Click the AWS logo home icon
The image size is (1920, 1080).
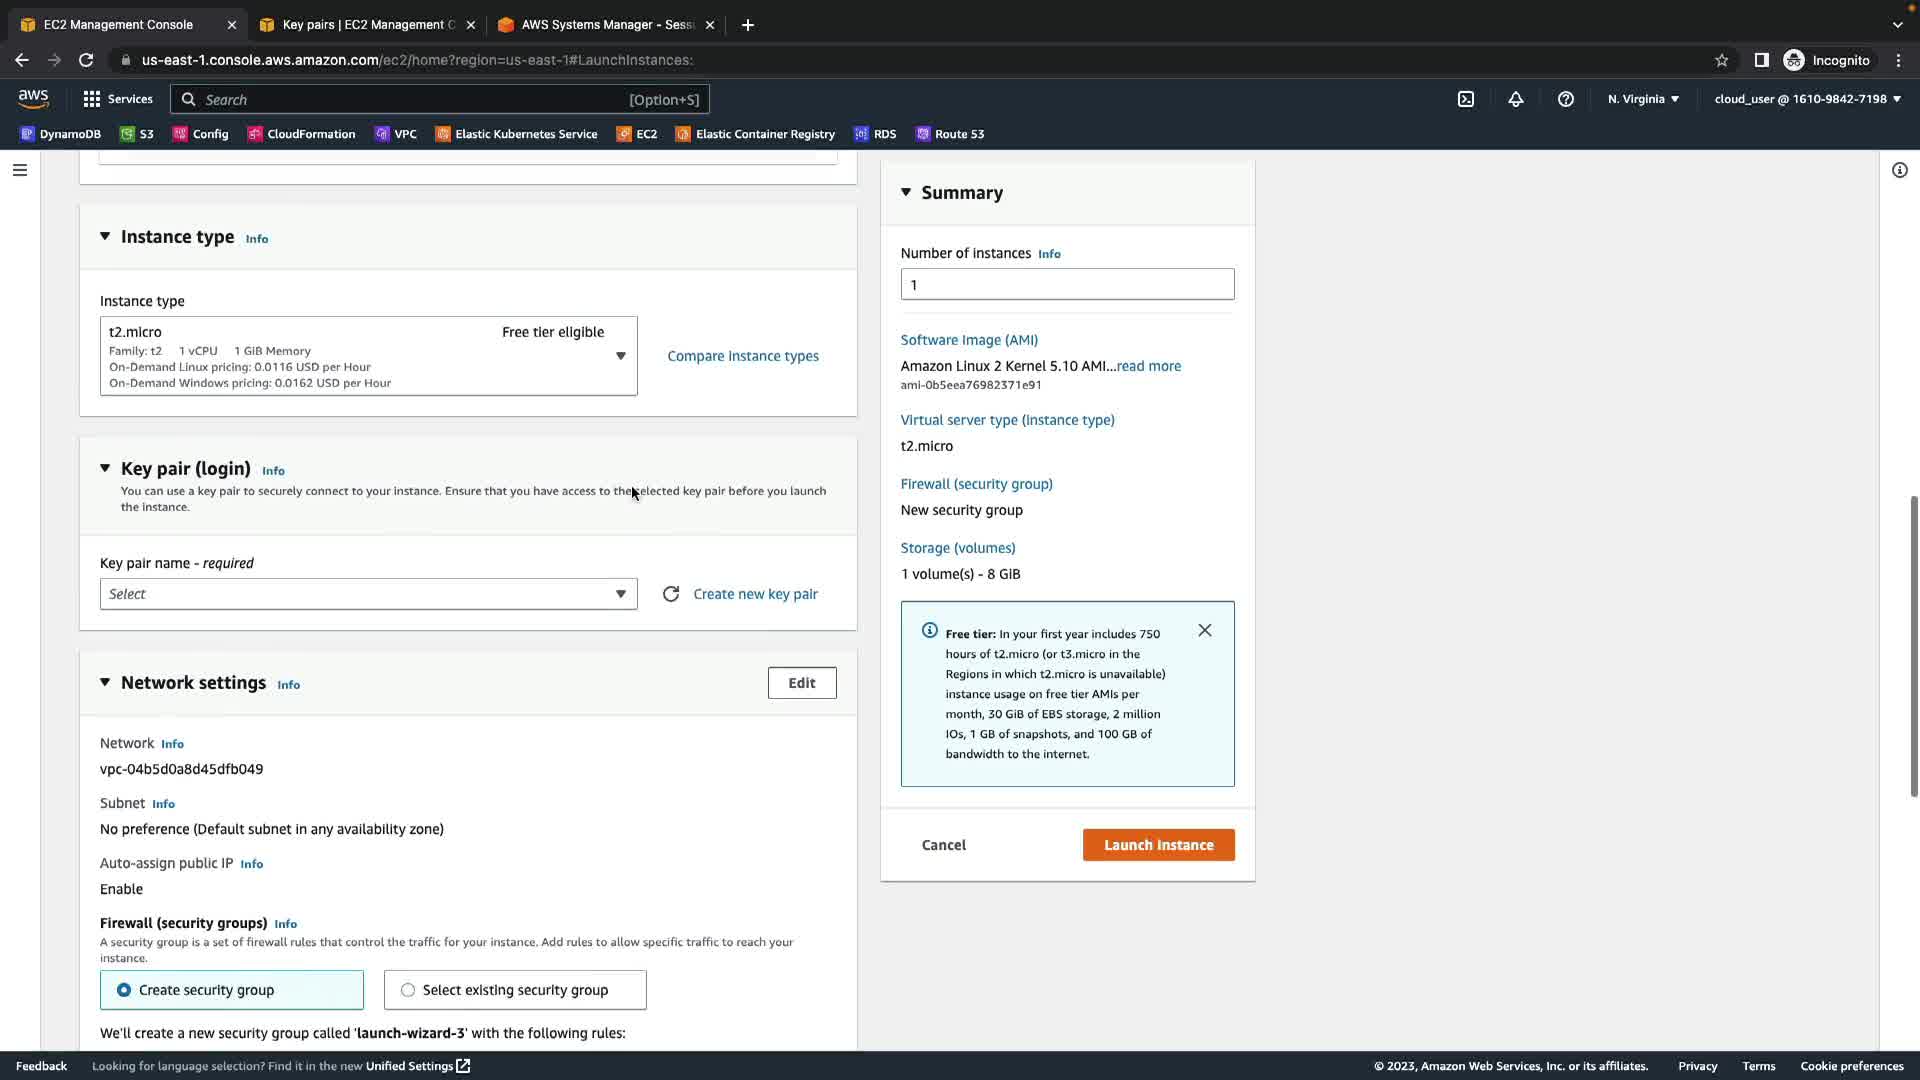tap(33, 98)
